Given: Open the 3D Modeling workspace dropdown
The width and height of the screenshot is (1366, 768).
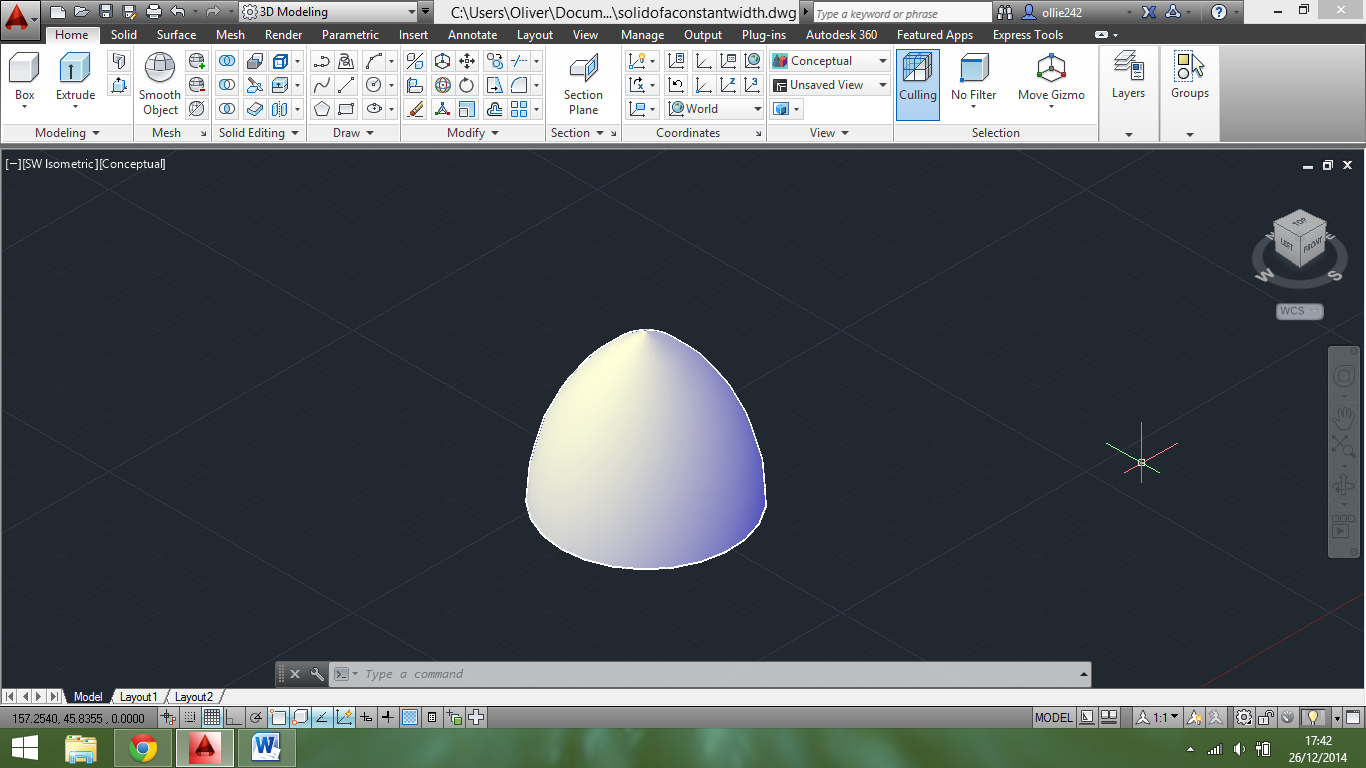Looking at the screenshot, I should point(329,12).
